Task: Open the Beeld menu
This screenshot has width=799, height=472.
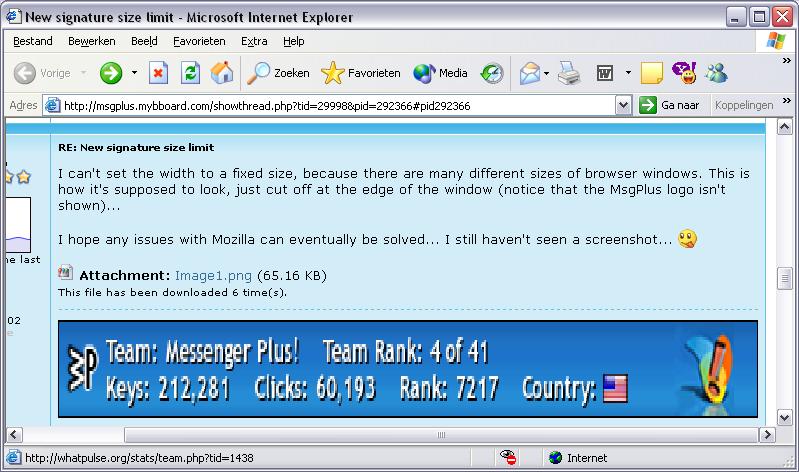Action: 144,41
